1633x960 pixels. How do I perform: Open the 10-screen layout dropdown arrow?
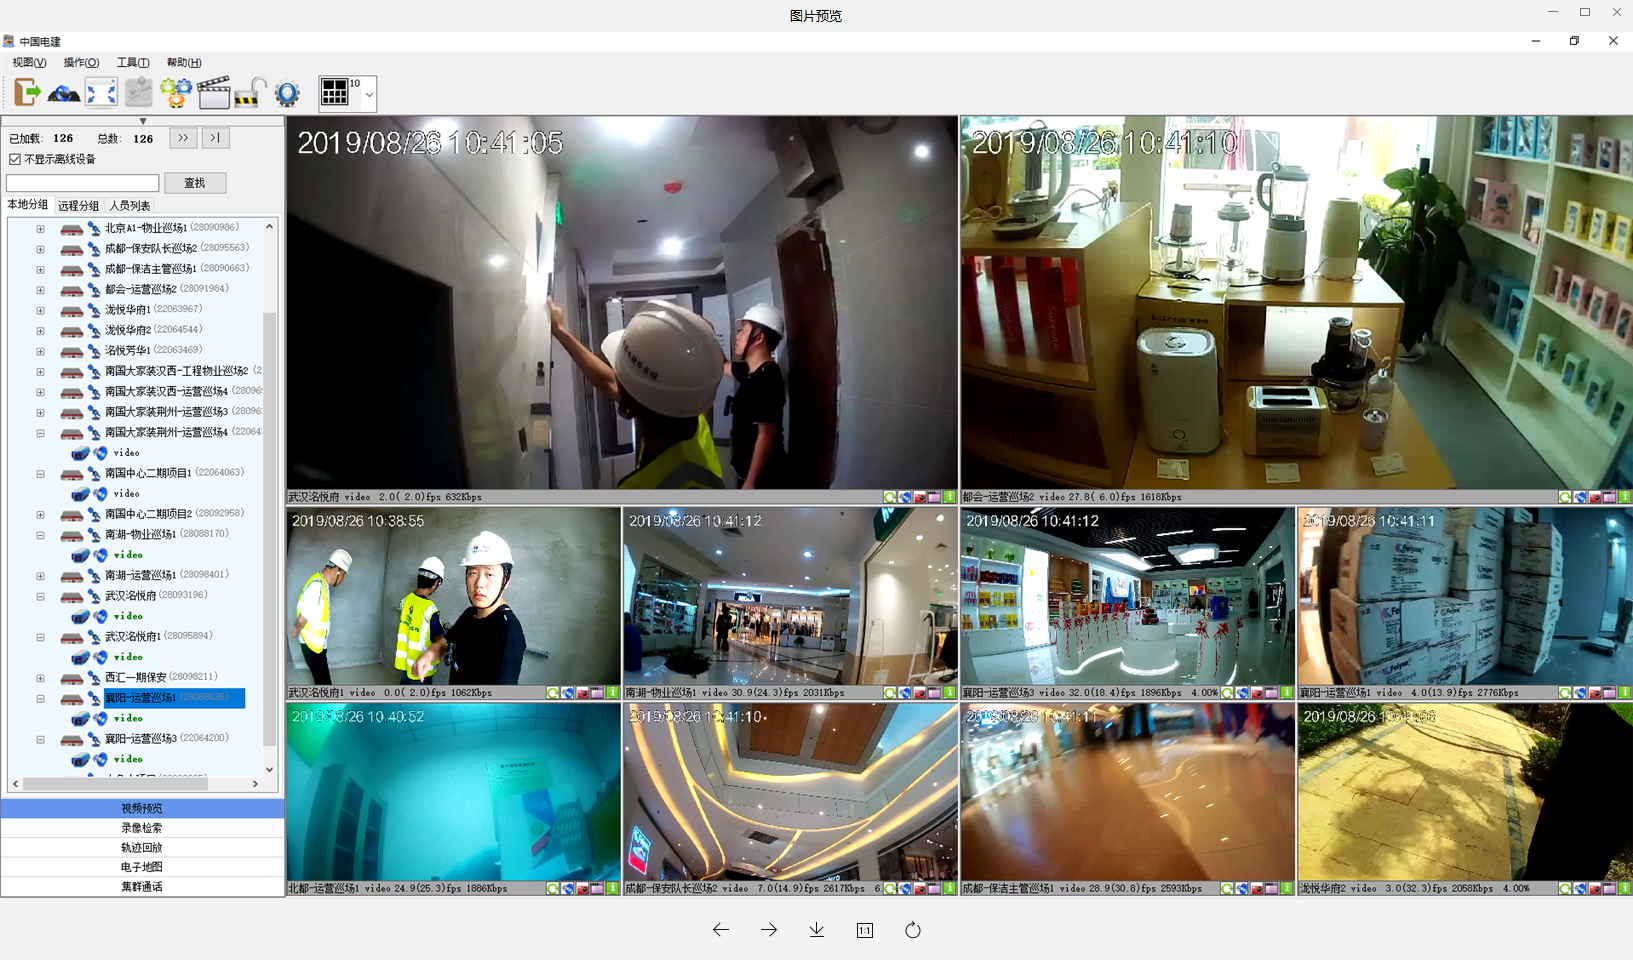coord(369,94)
